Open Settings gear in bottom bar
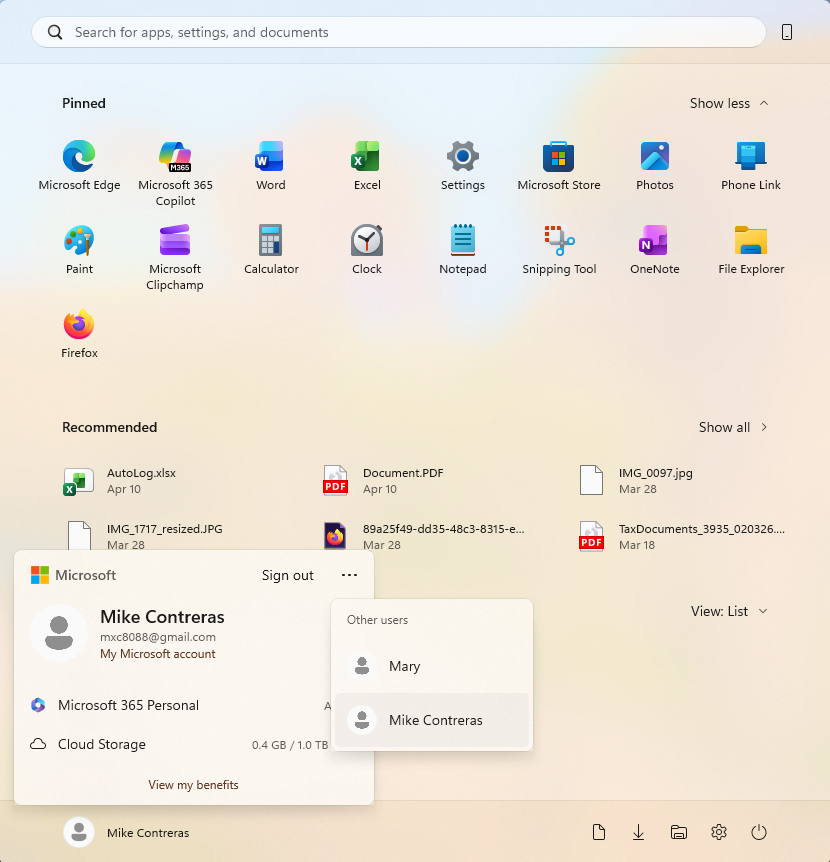830x862 pixels. pyautogui.click(x=718, y=832)
